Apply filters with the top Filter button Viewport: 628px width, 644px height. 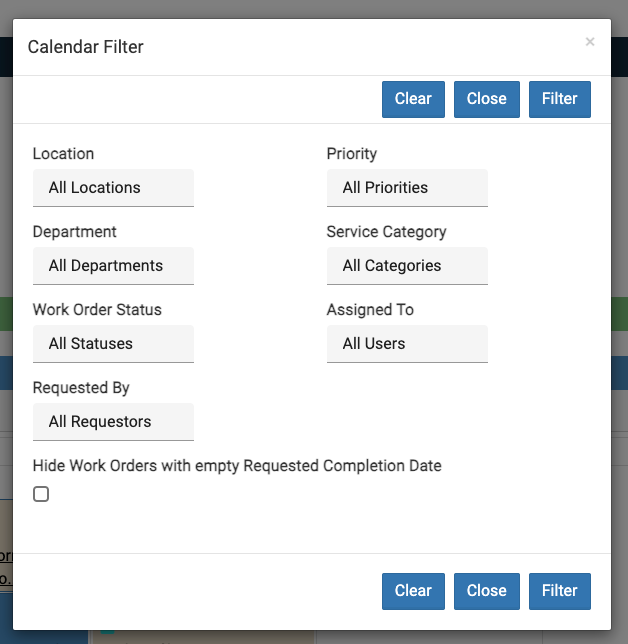pyautogui.click(x=559, y=99)
